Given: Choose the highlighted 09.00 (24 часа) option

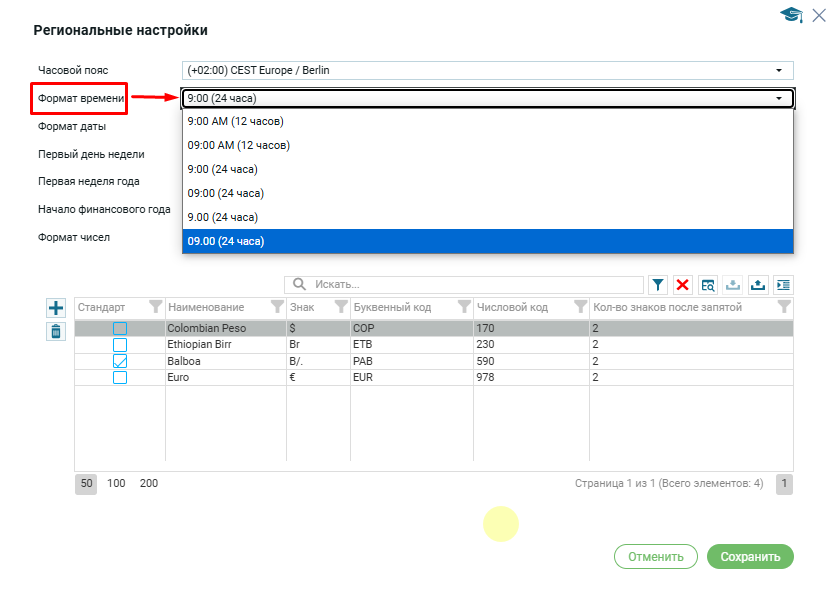Looking at the screenshot, I should click(226, 241).
